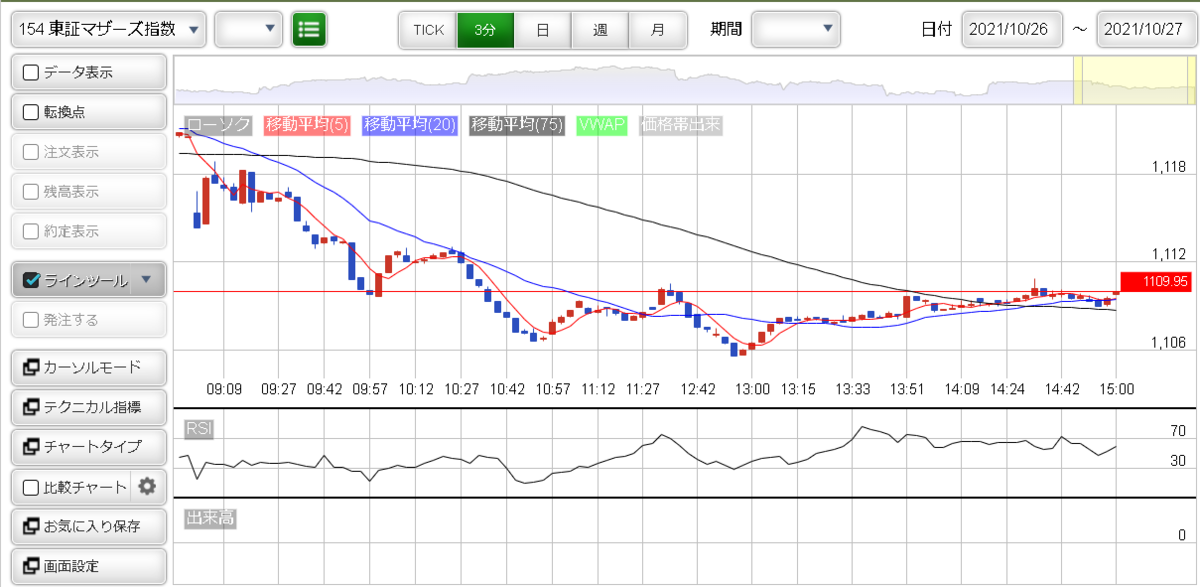Screen dimensions: 1200x587
Task: Switch to the 日 daily tab
Action: coord(543,30)
